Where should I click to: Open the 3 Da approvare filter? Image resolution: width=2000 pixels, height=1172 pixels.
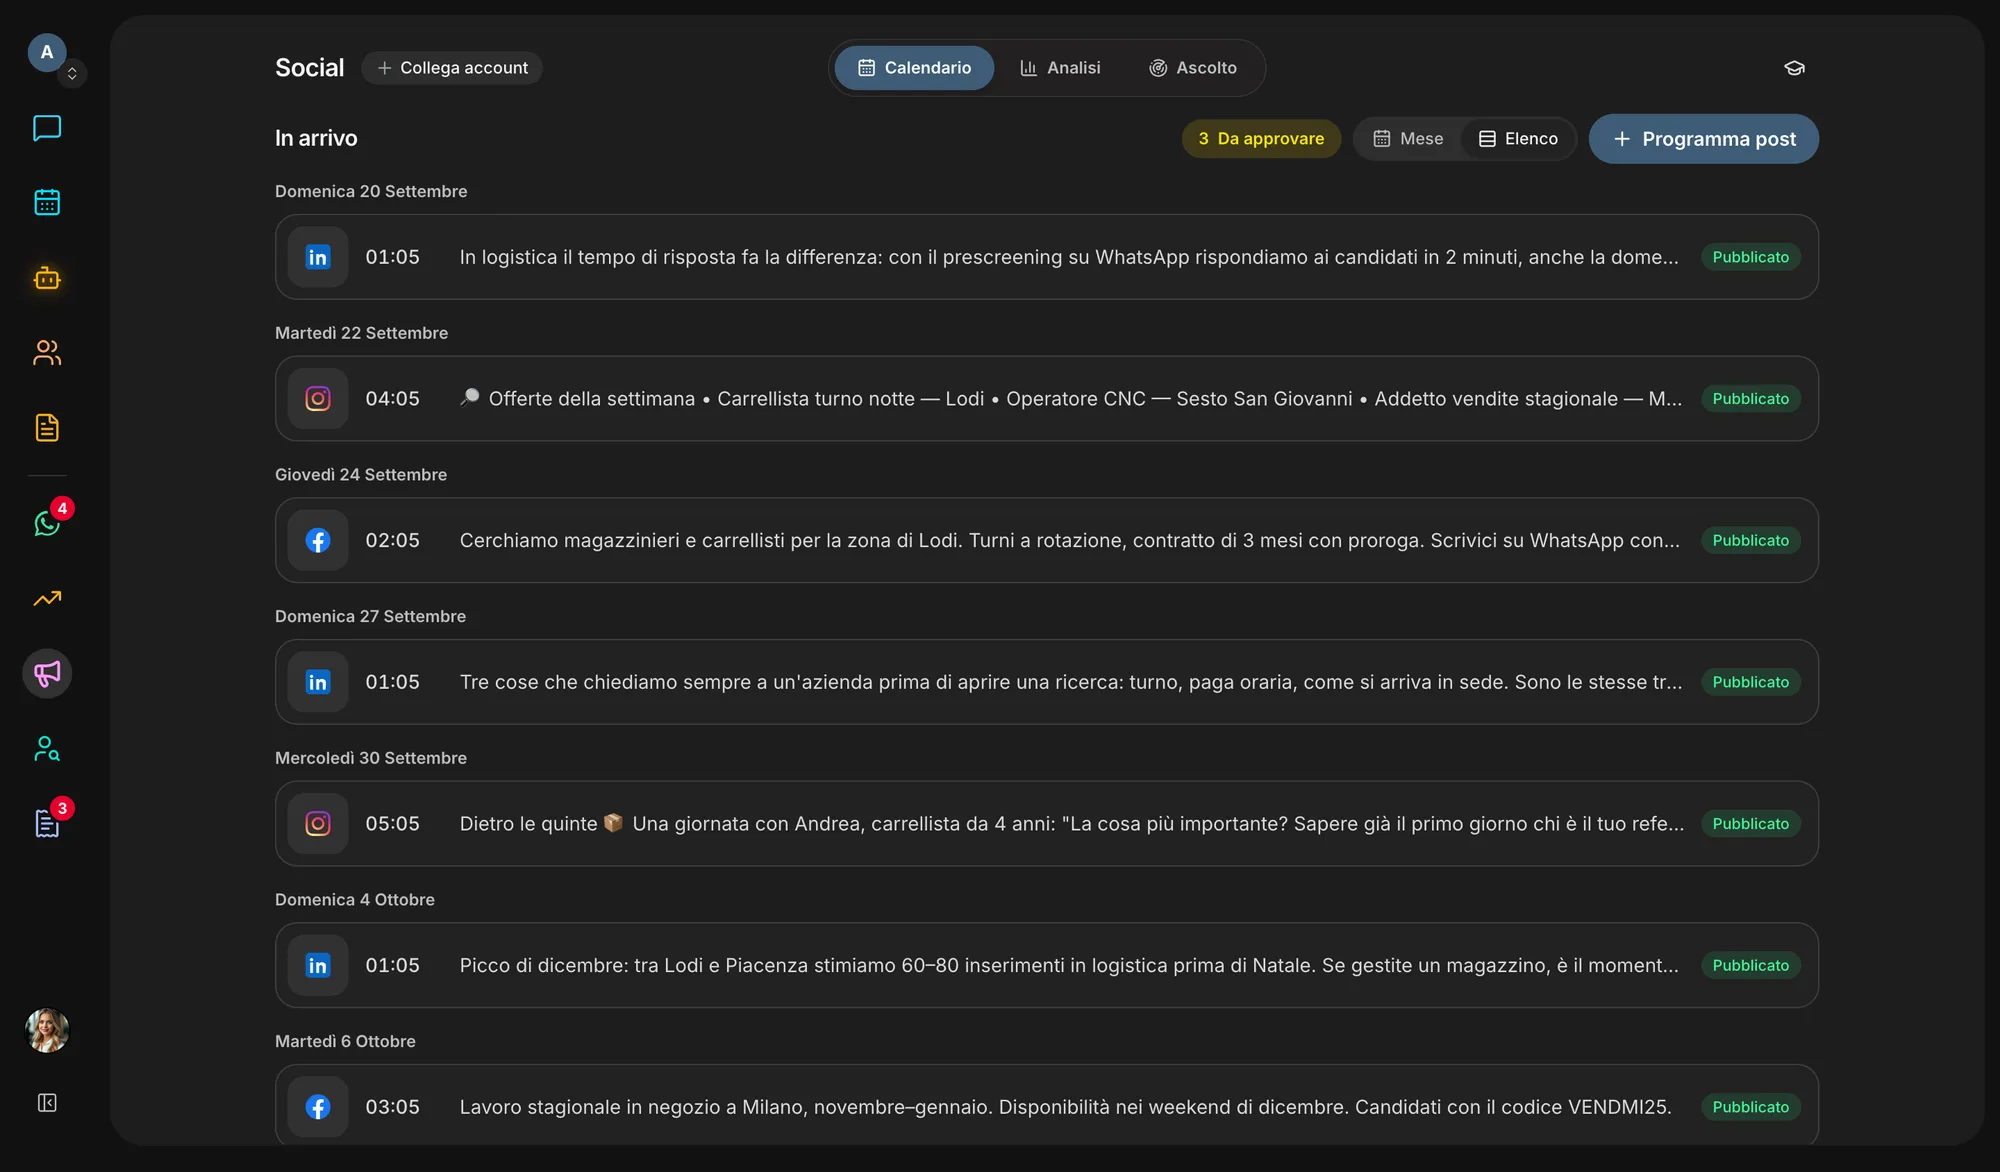pos(1261,138)
